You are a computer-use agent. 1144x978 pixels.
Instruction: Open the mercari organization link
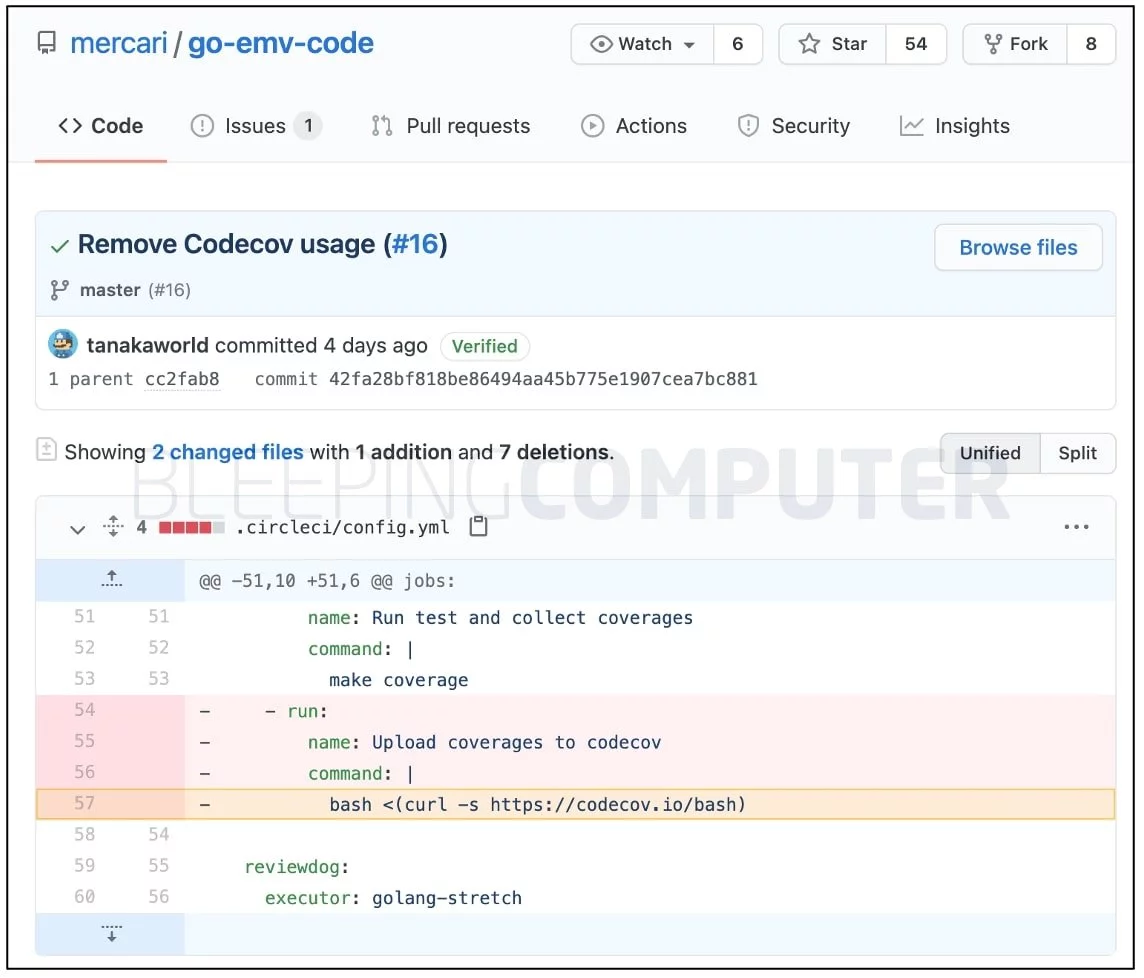click(x=119, y=43)
